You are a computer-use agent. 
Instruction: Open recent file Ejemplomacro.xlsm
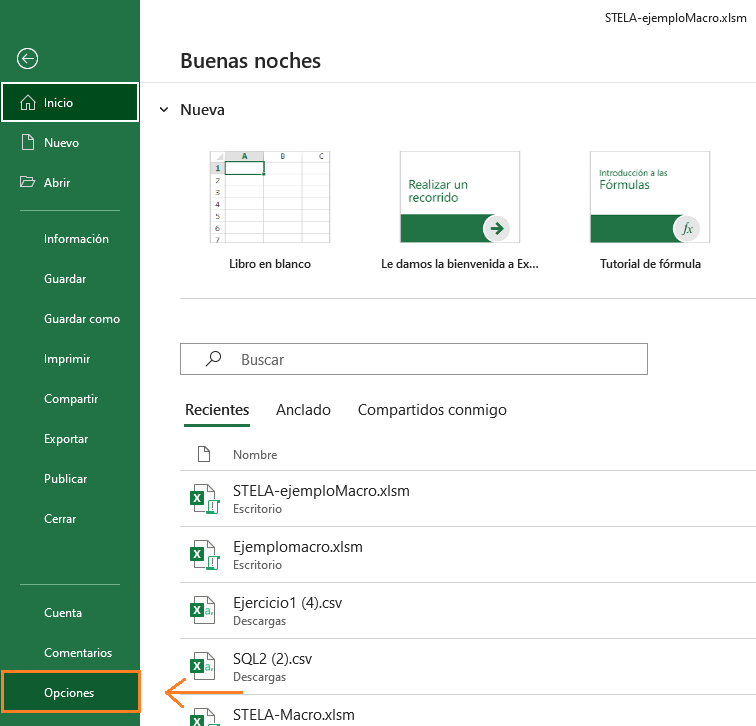click(x=468, y=555)
